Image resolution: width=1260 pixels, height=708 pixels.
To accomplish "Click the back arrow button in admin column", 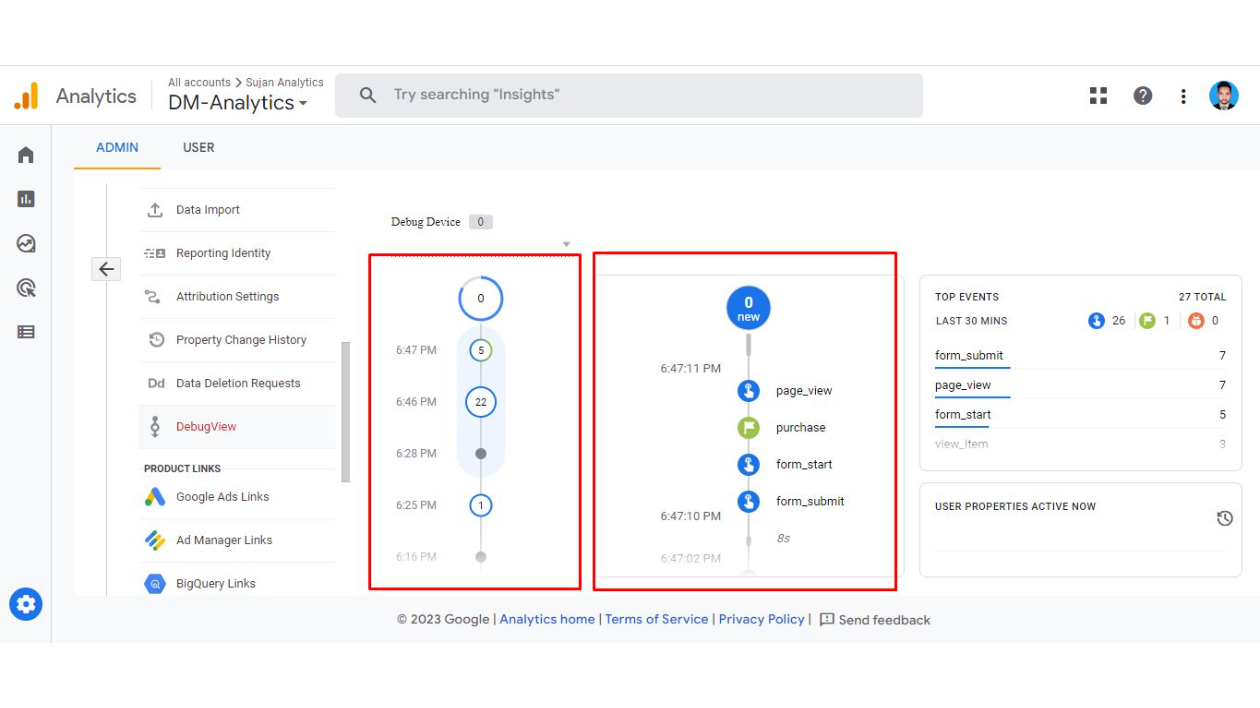I will pos(106,269).
